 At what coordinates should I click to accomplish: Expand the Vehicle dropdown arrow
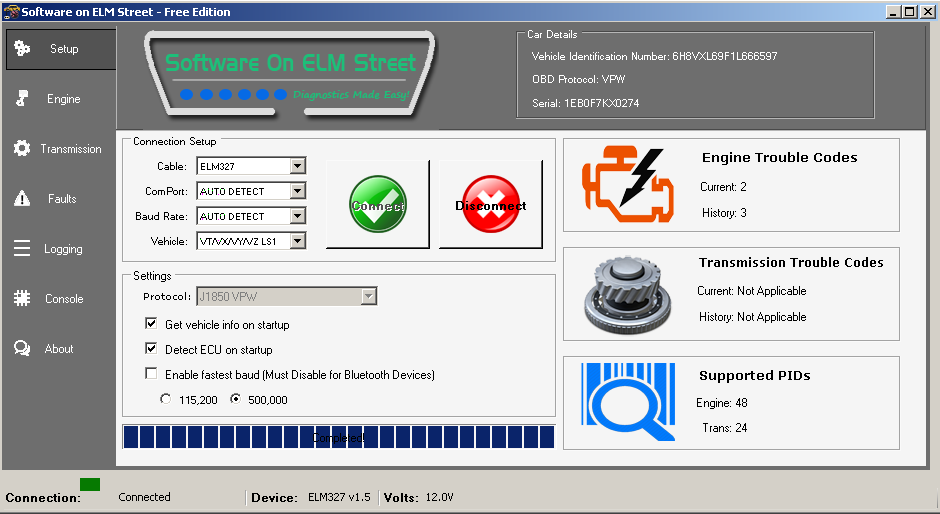click(298, 241)
